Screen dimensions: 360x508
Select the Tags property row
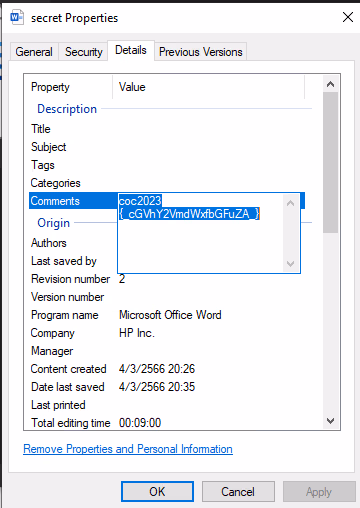coord(167,165)
